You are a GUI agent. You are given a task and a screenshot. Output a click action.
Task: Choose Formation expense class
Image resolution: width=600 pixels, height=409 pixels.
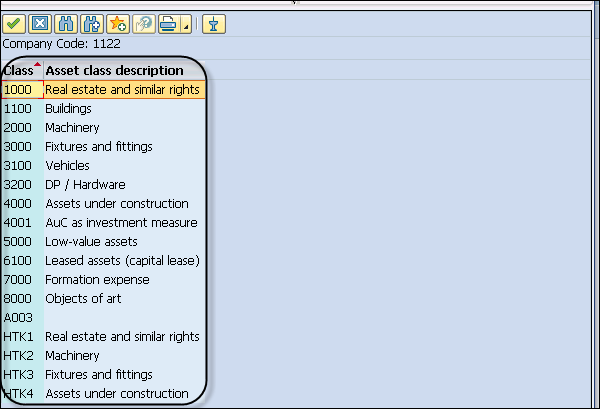click(x=97, y=280)
